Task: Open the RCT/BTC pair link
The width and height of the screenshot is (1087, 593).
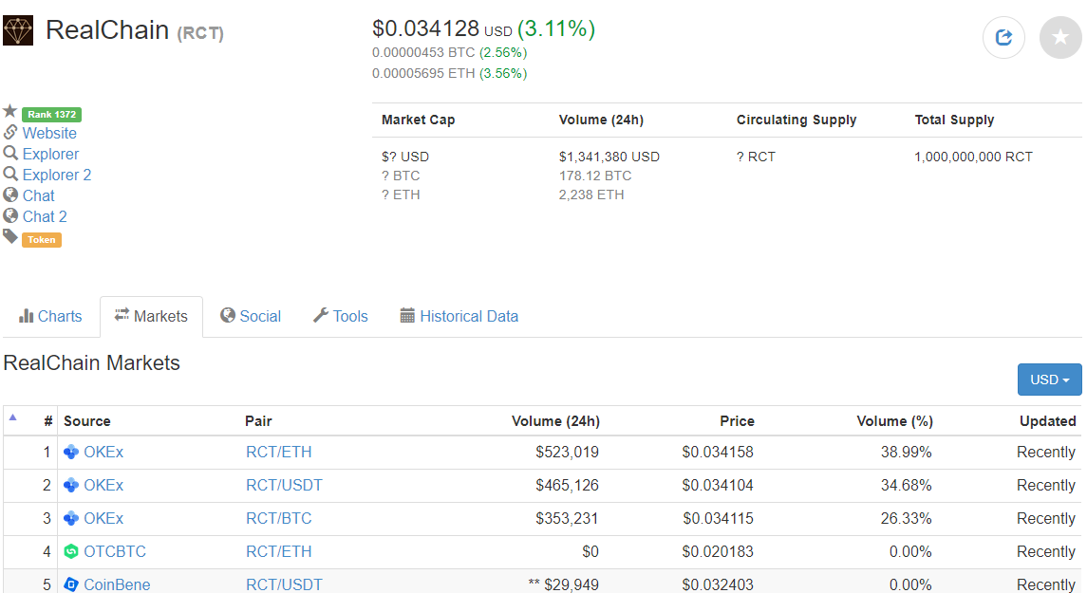Action: tap(279, 519)
